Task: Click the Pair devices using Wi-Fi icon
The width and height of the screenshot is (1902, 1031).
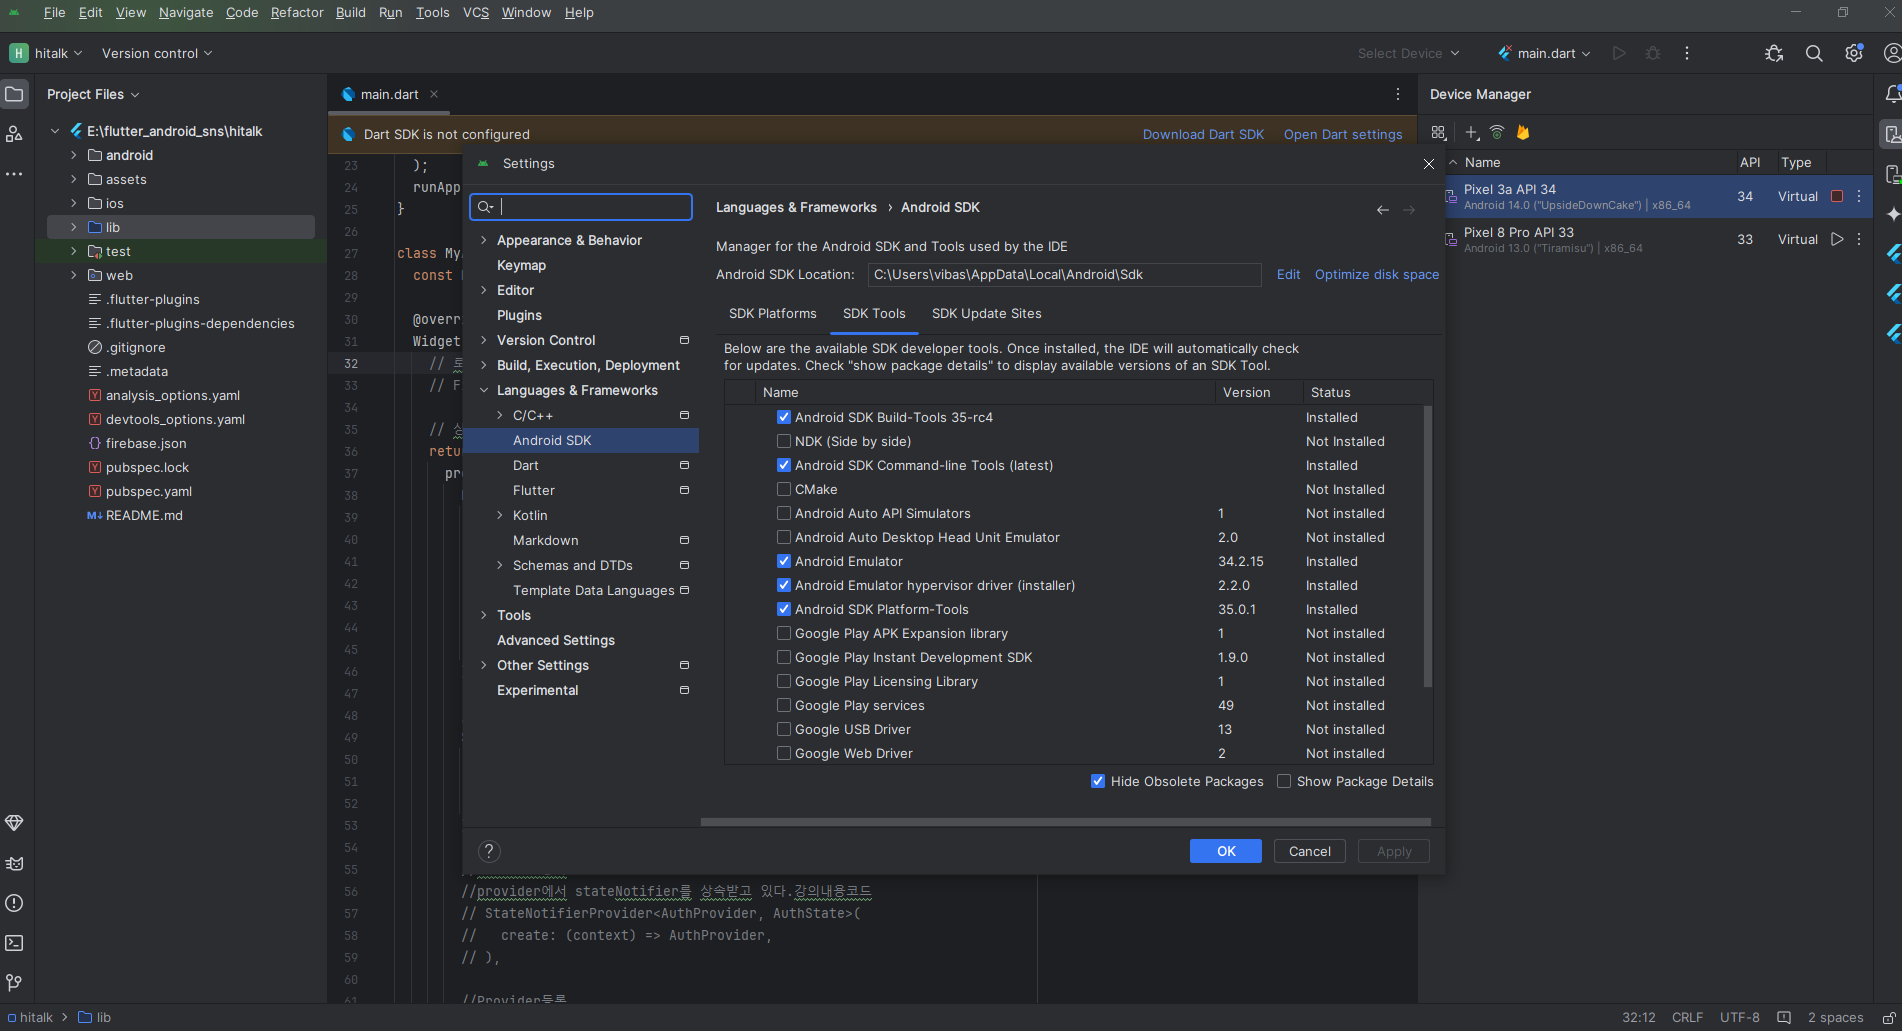Action: (x=1497, y=132)
